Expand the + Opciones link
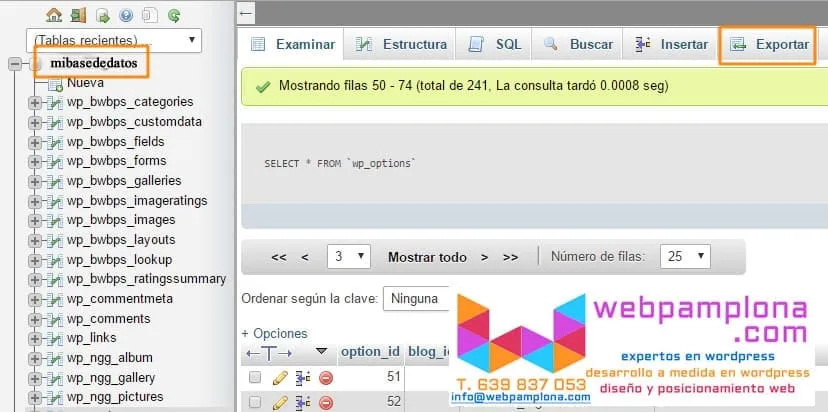The height and width of the screenshot is (412, 828). coord(274,334)
